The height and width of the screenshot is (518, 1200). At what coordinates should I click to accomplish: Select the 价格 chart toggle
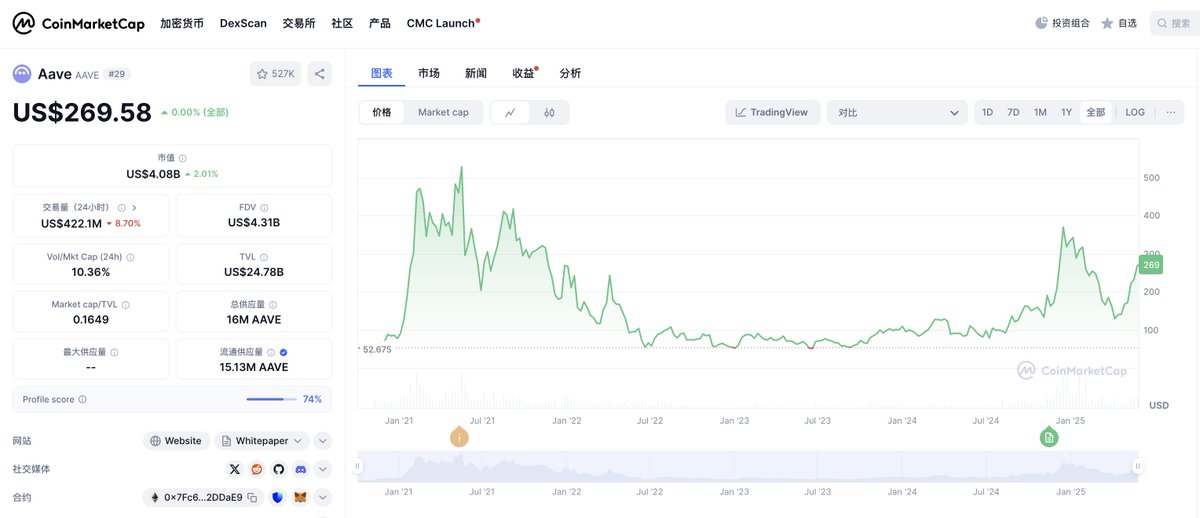[x=382, y=113]
